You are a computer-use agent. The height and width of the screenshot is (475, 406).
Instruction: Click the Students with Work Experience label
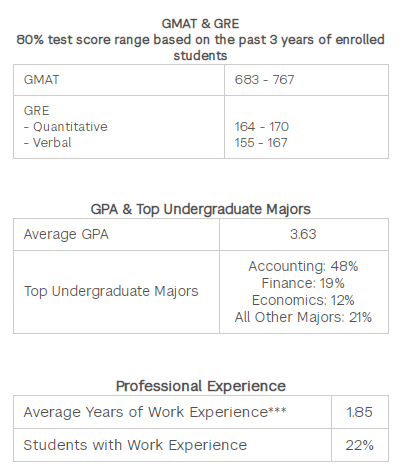coord(135,445)
